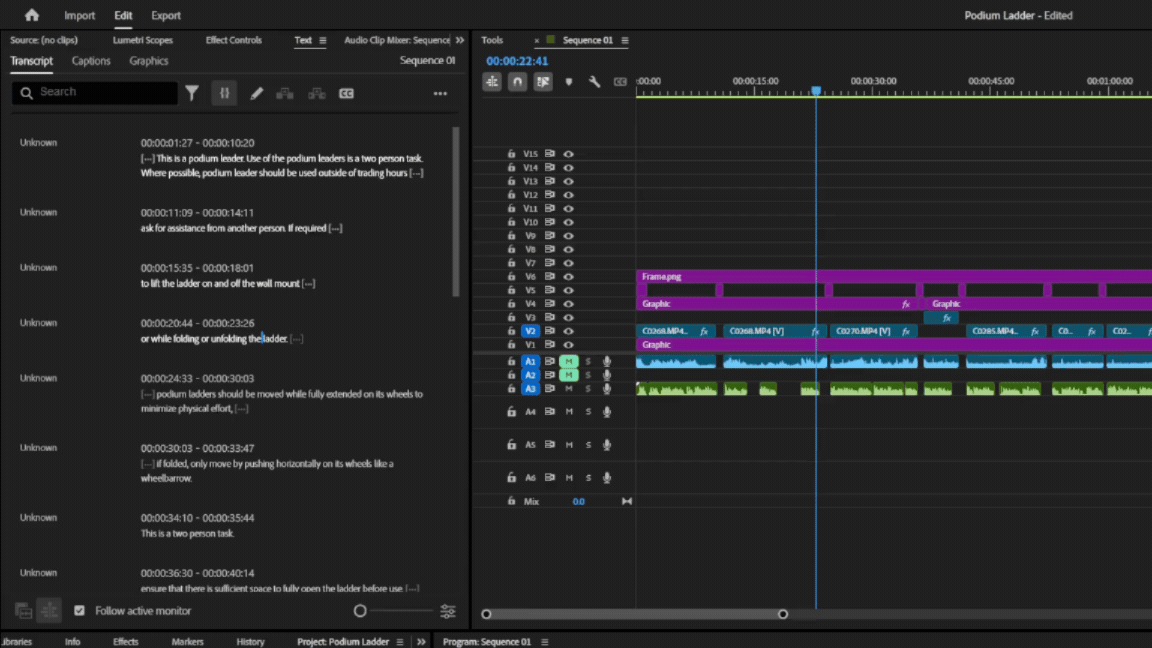Click the bottom-left transcript panel icon
Image resolution: width=1152 pixels, height=648 pixels.
point(24,611)
